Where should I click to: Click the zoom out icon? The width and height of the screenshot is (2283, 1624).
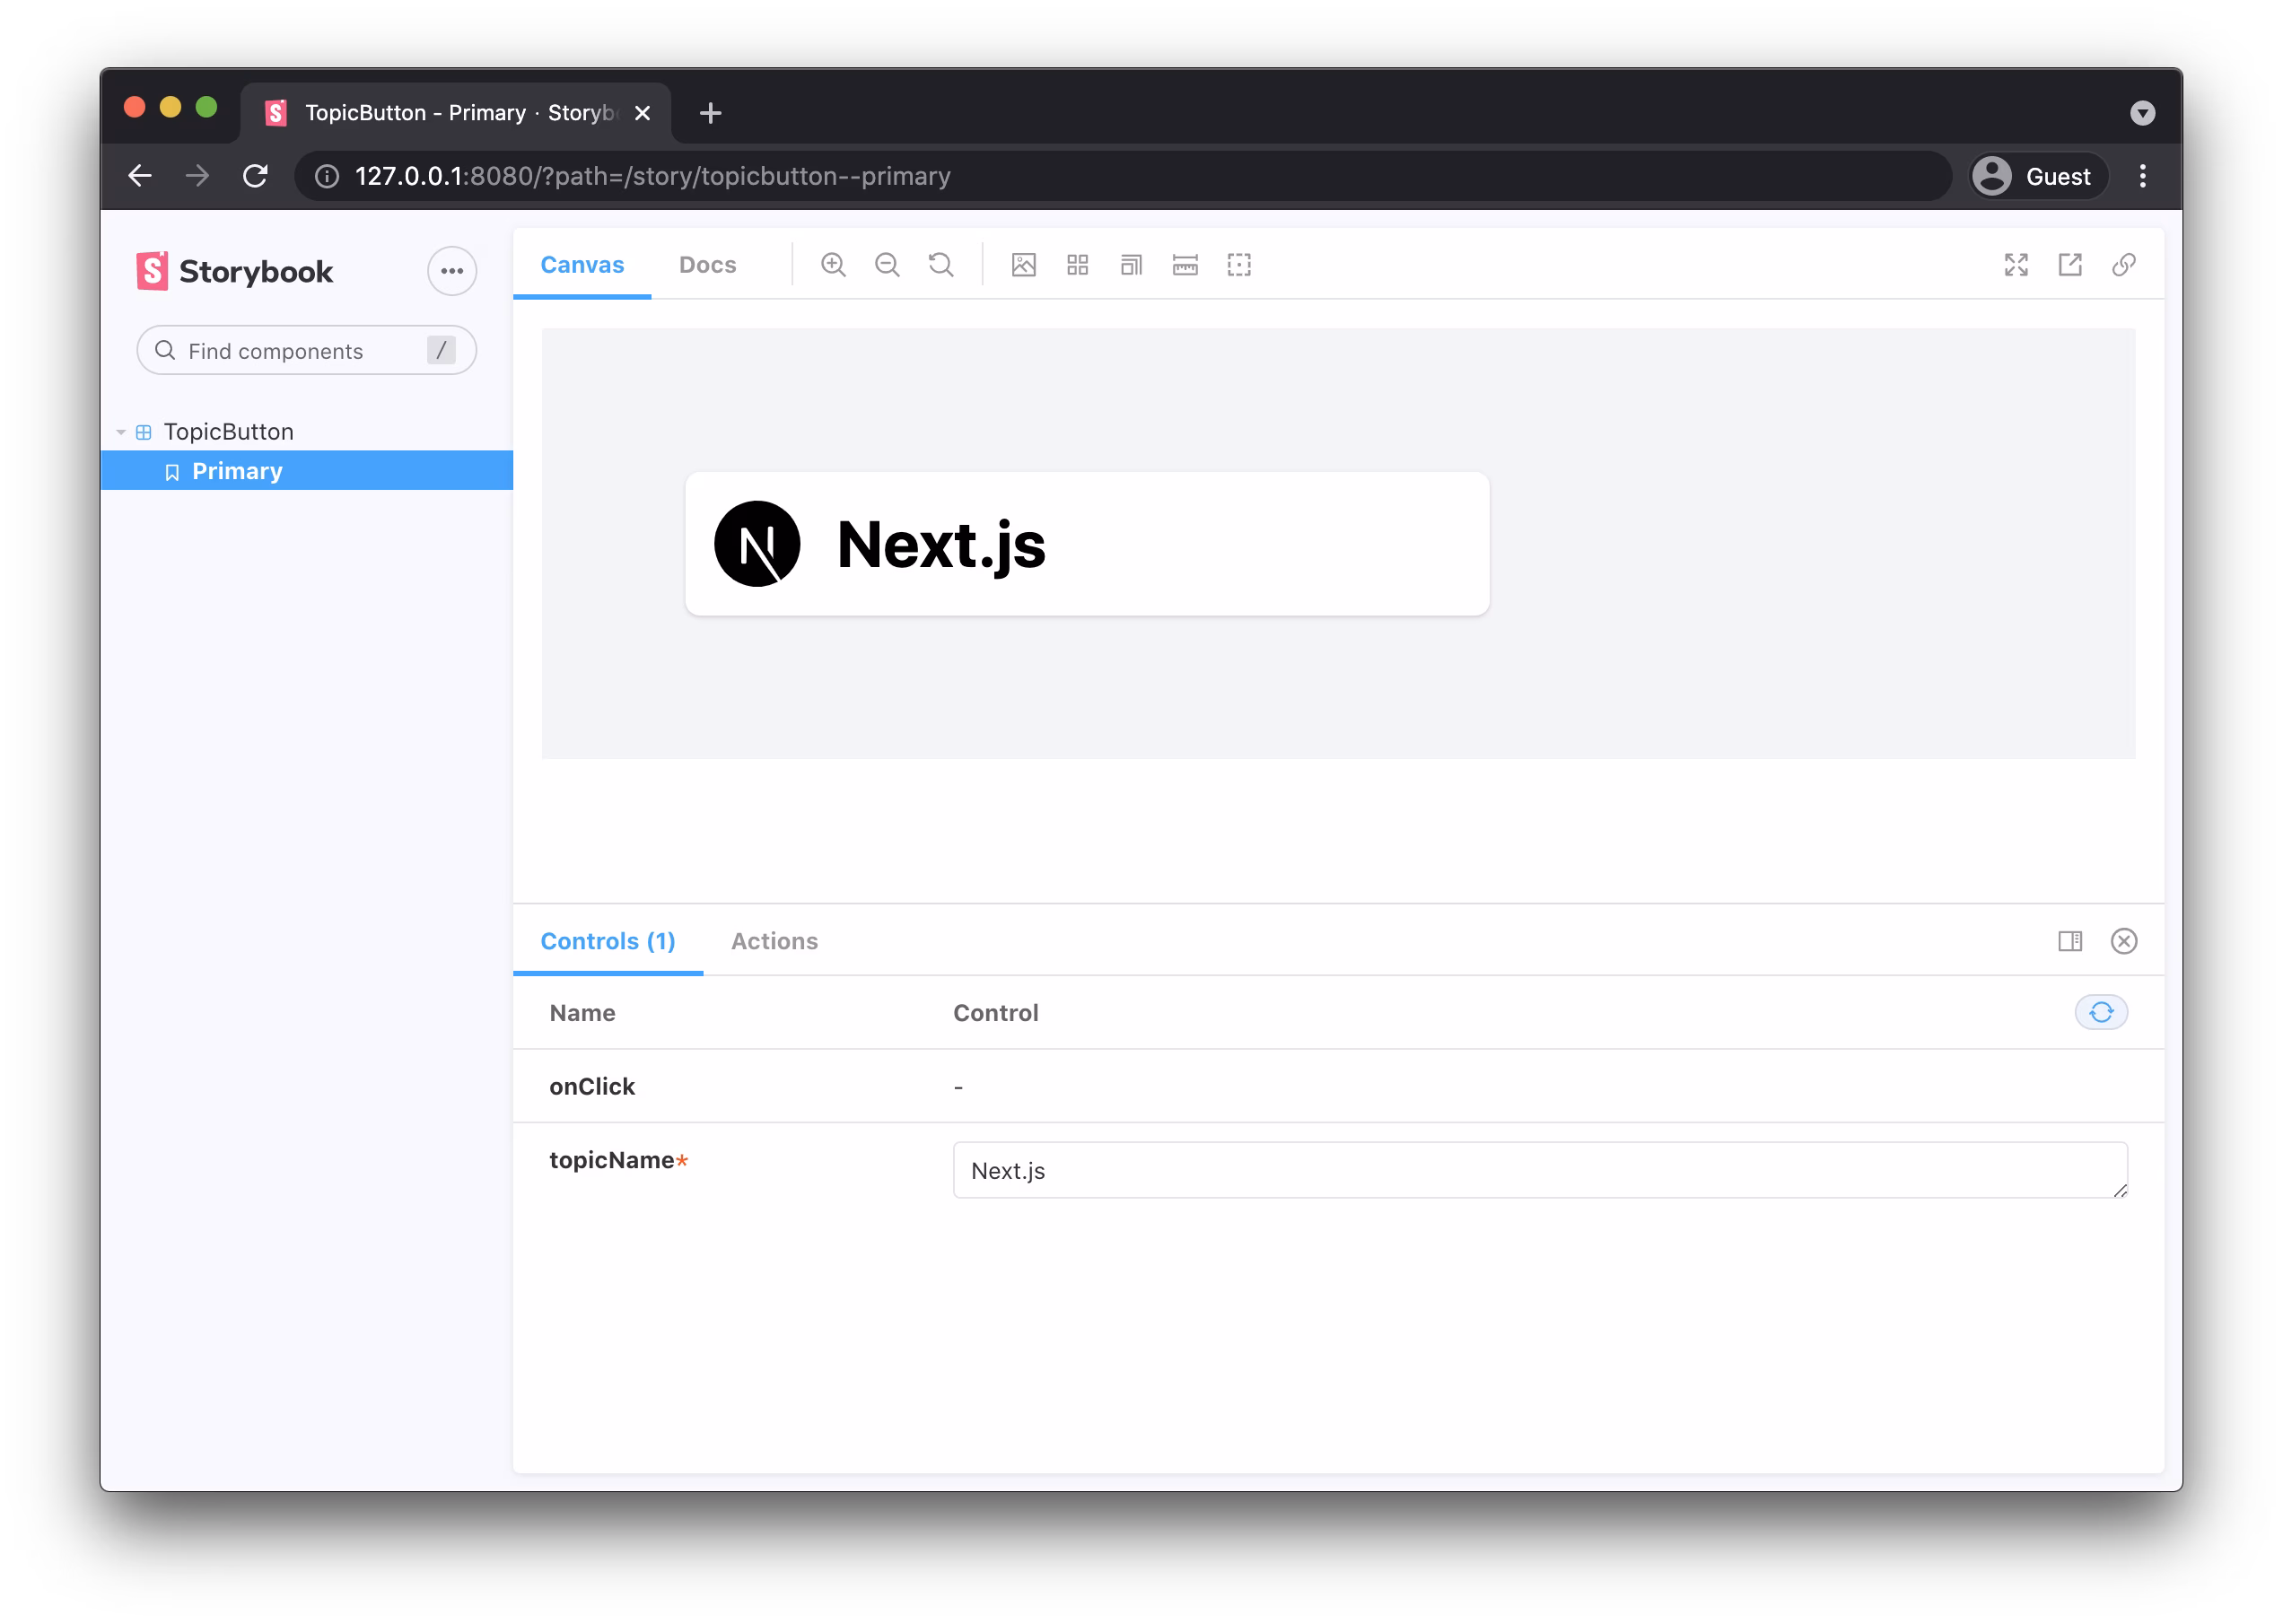tap(887, 265)
